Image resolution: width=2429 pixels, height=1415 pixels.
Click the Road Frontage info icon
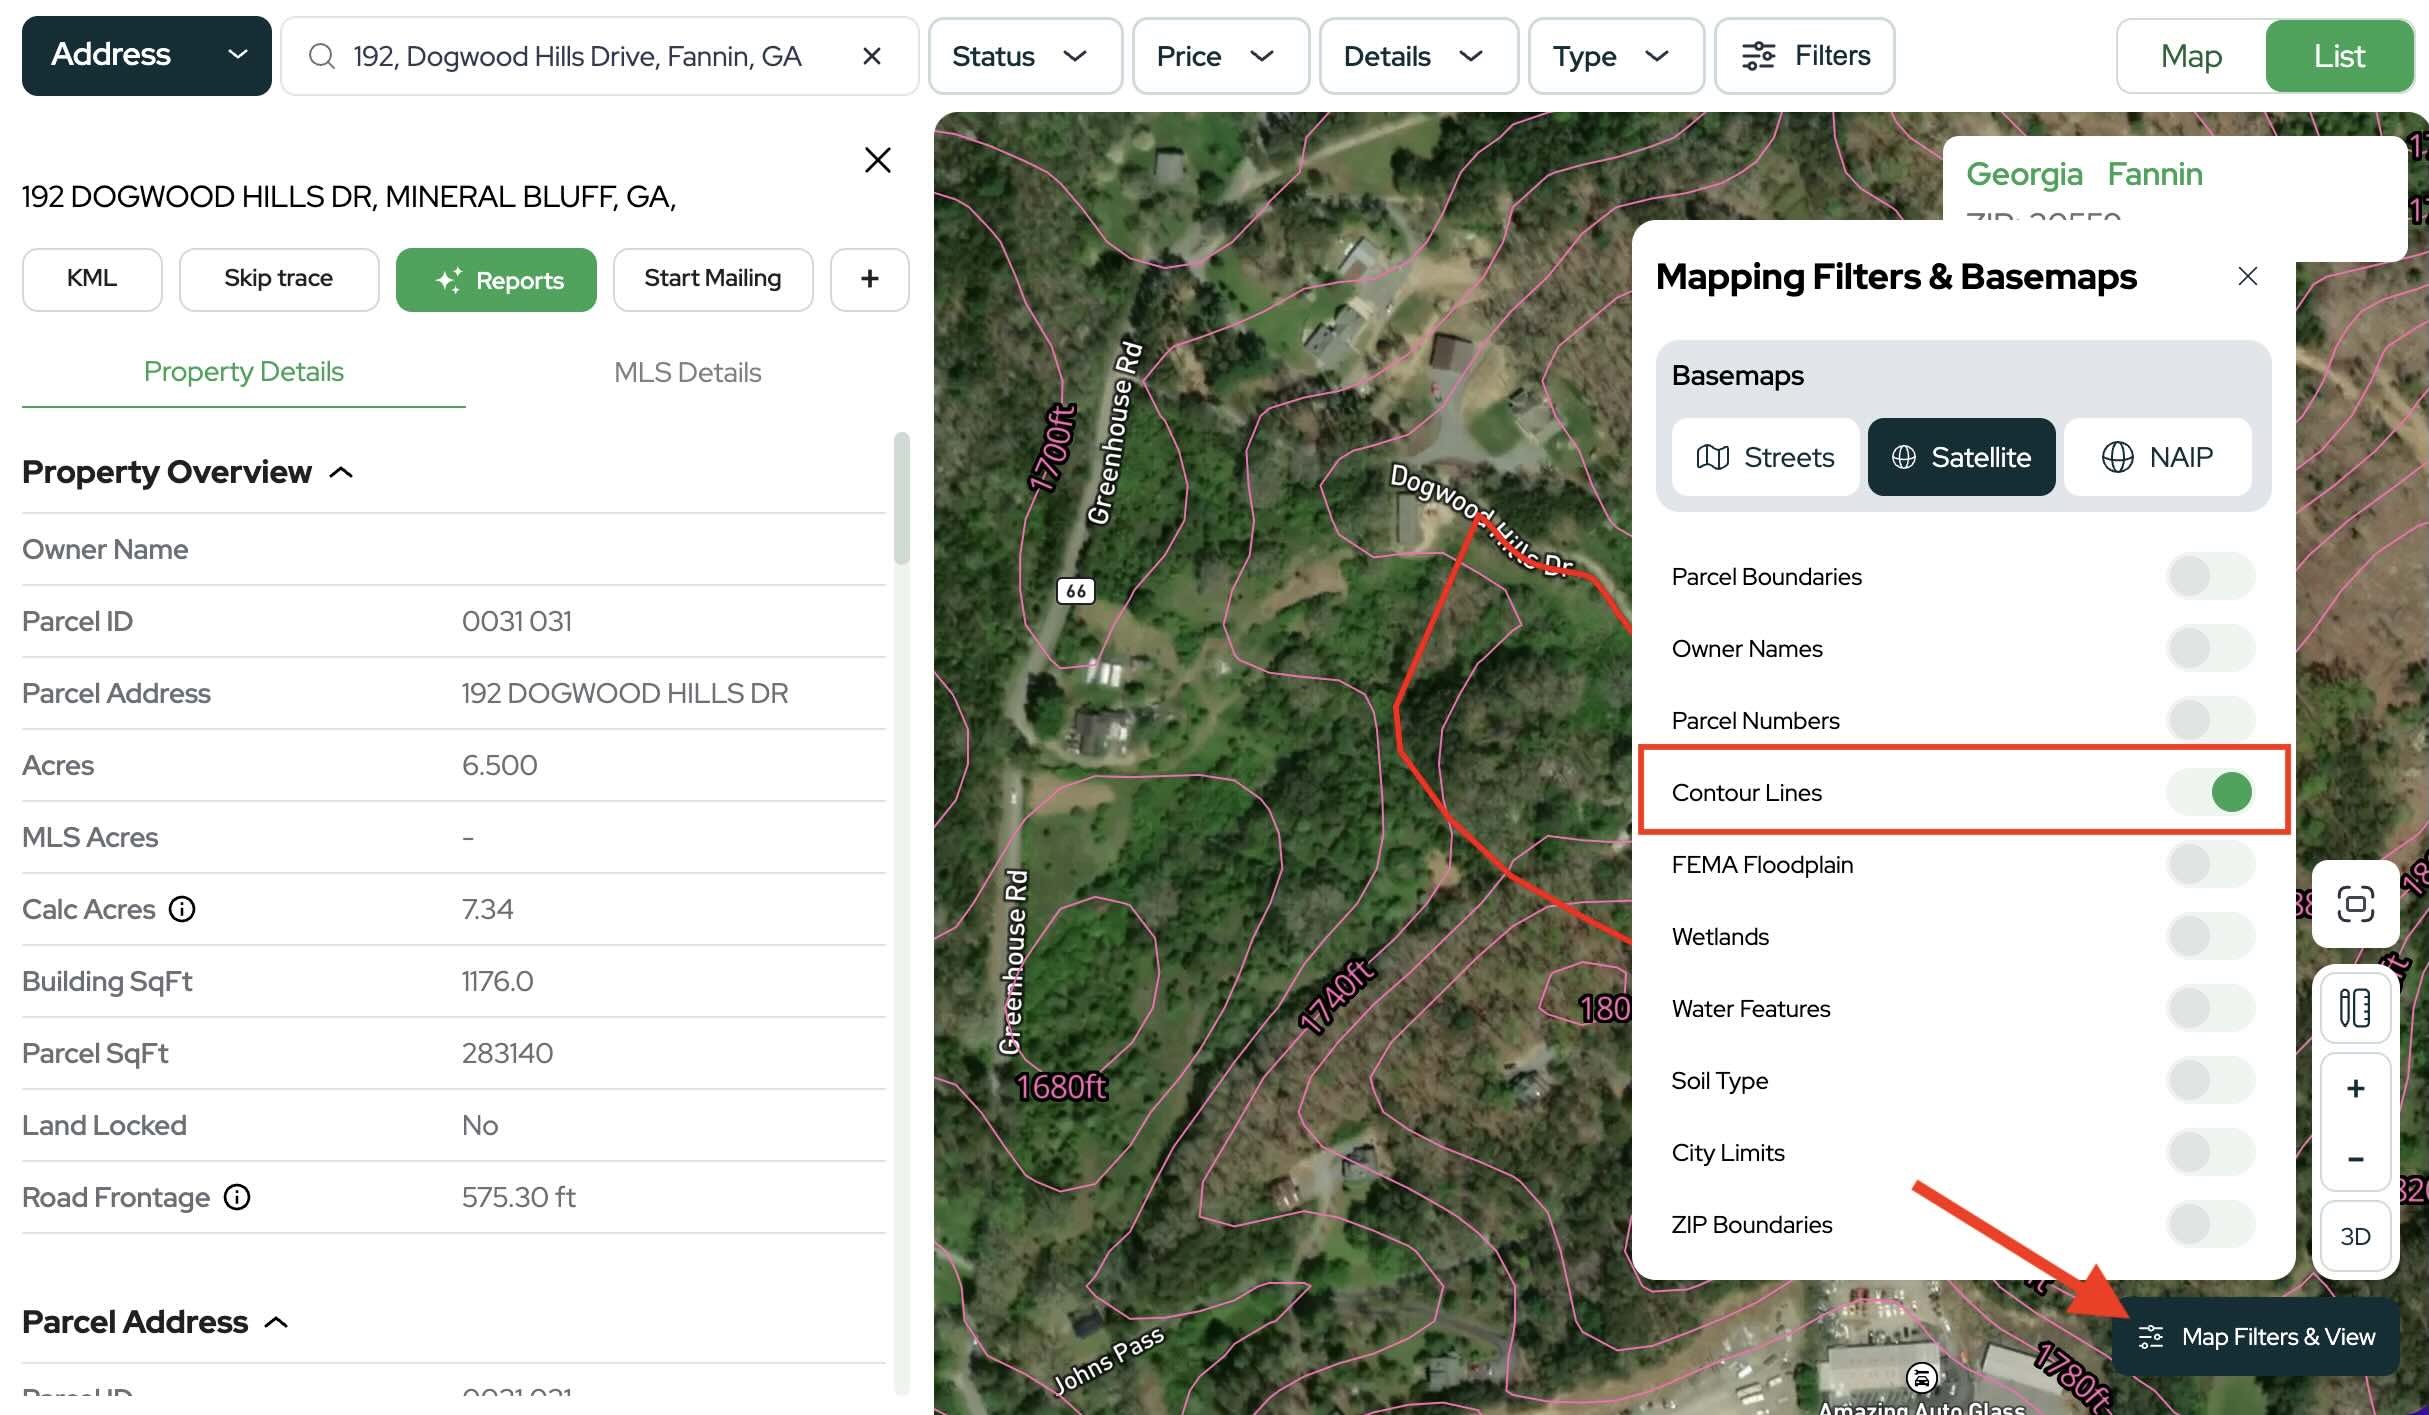(x=237, y=1197)
